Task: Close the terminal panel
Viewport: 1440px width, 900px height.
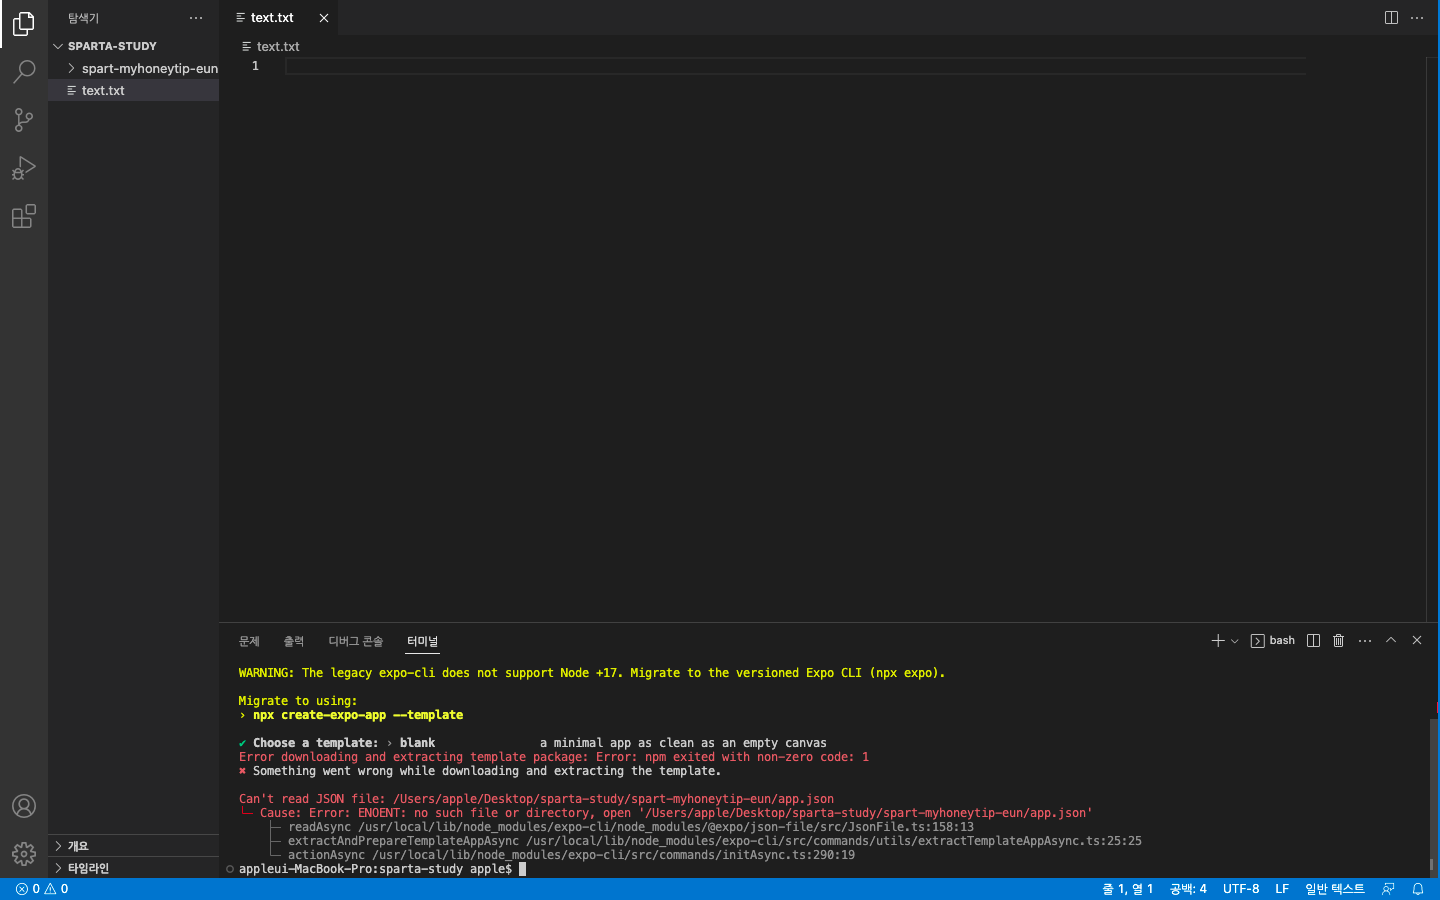Action: click(1417, 641)
